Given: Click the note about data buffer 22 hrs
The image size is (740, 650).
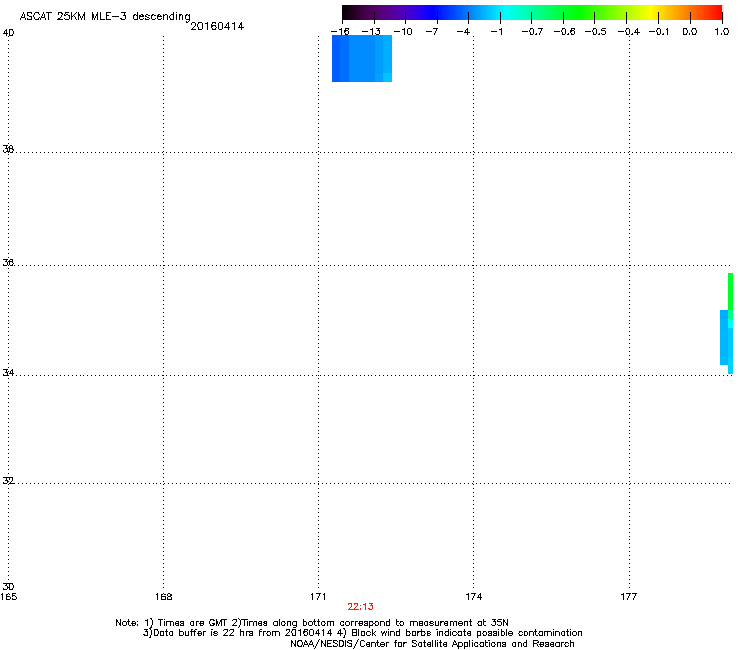Looking at the screenshot, I should tap(362, 633).
